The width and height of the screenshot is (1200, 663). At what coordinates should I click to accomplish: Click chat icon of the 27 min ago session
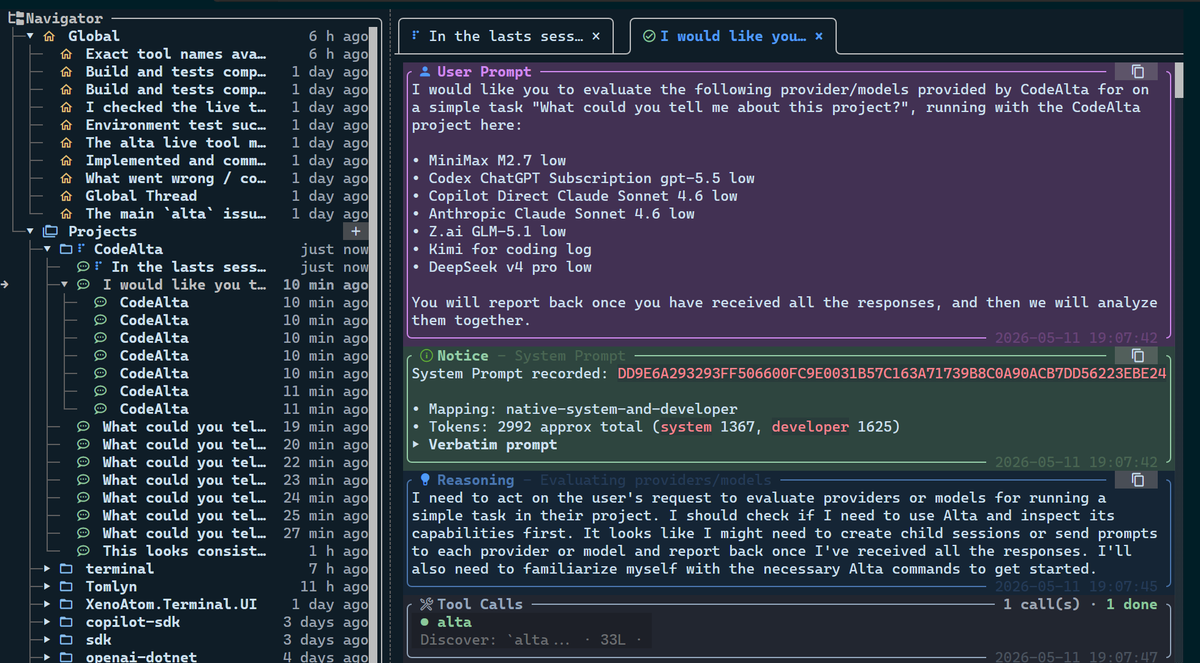click(83, 533)
